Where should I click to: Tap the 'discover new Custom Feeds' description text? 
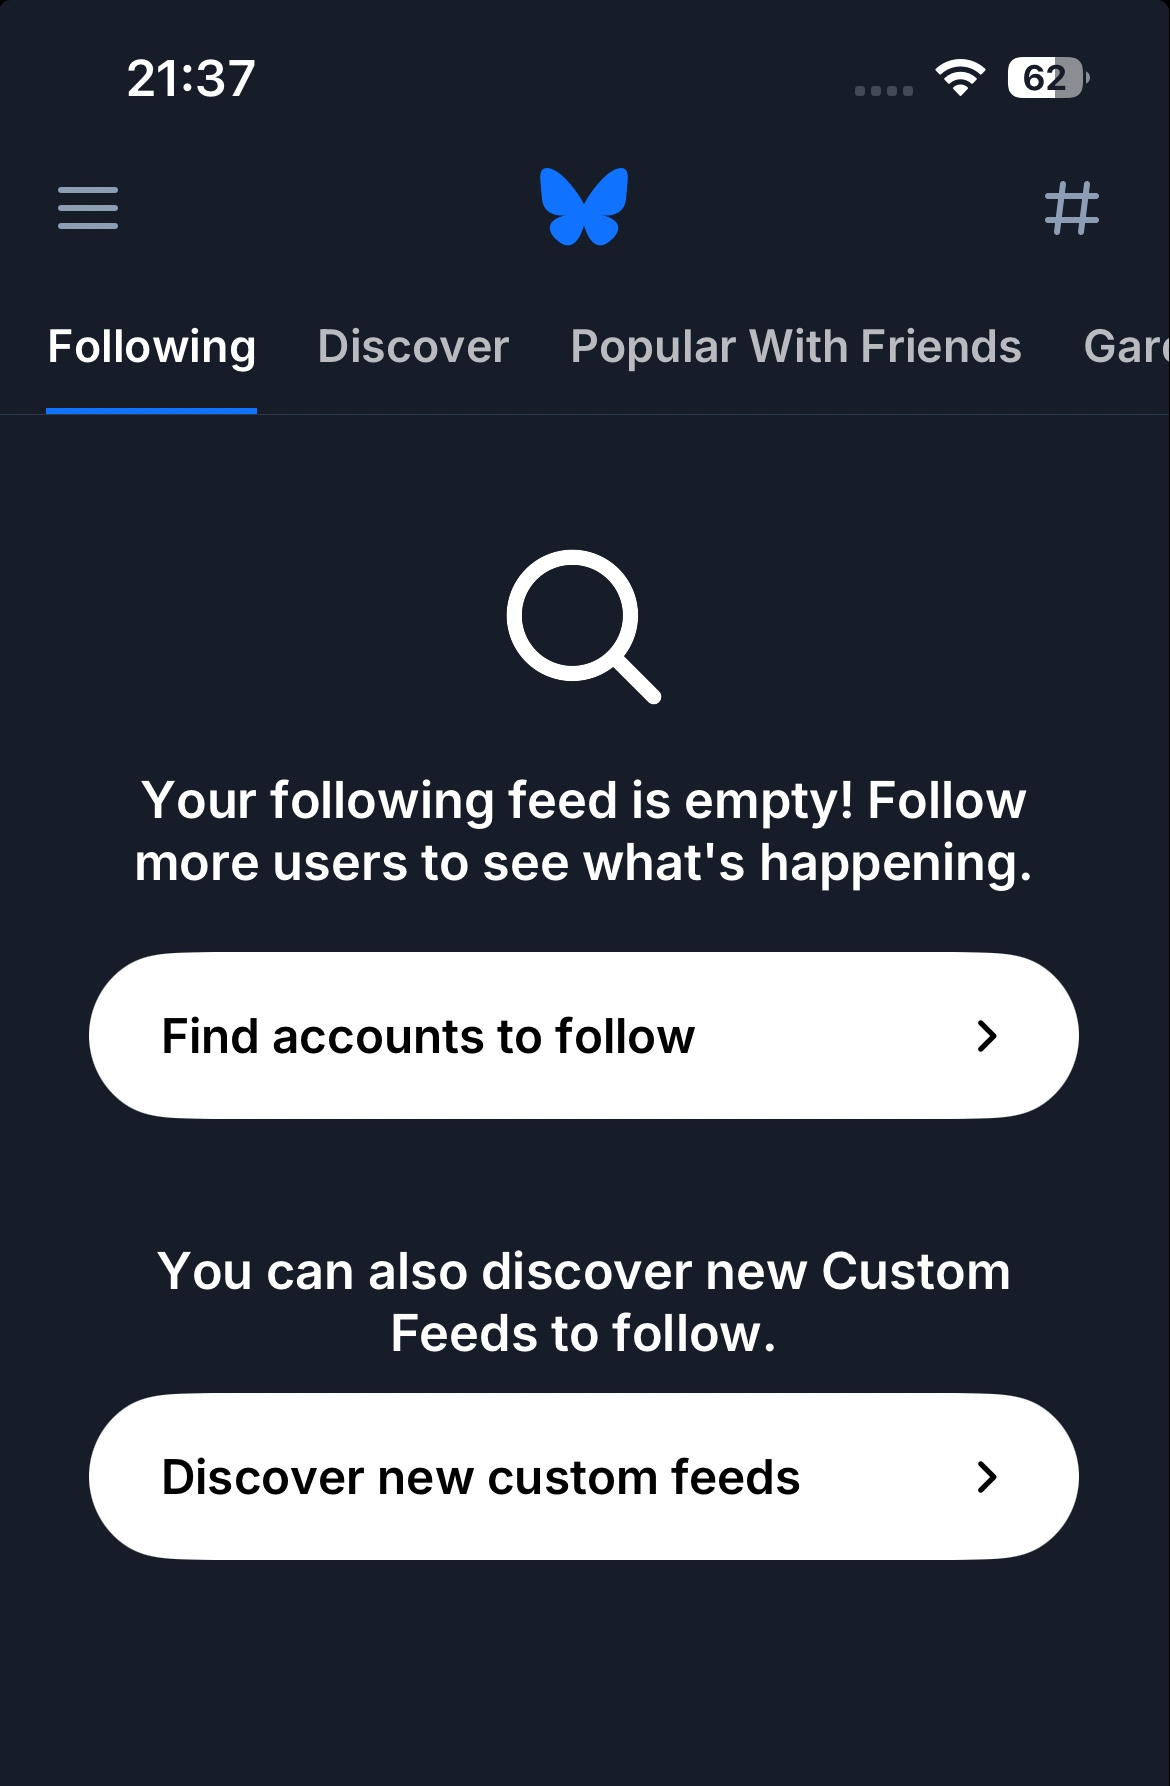584,1302
